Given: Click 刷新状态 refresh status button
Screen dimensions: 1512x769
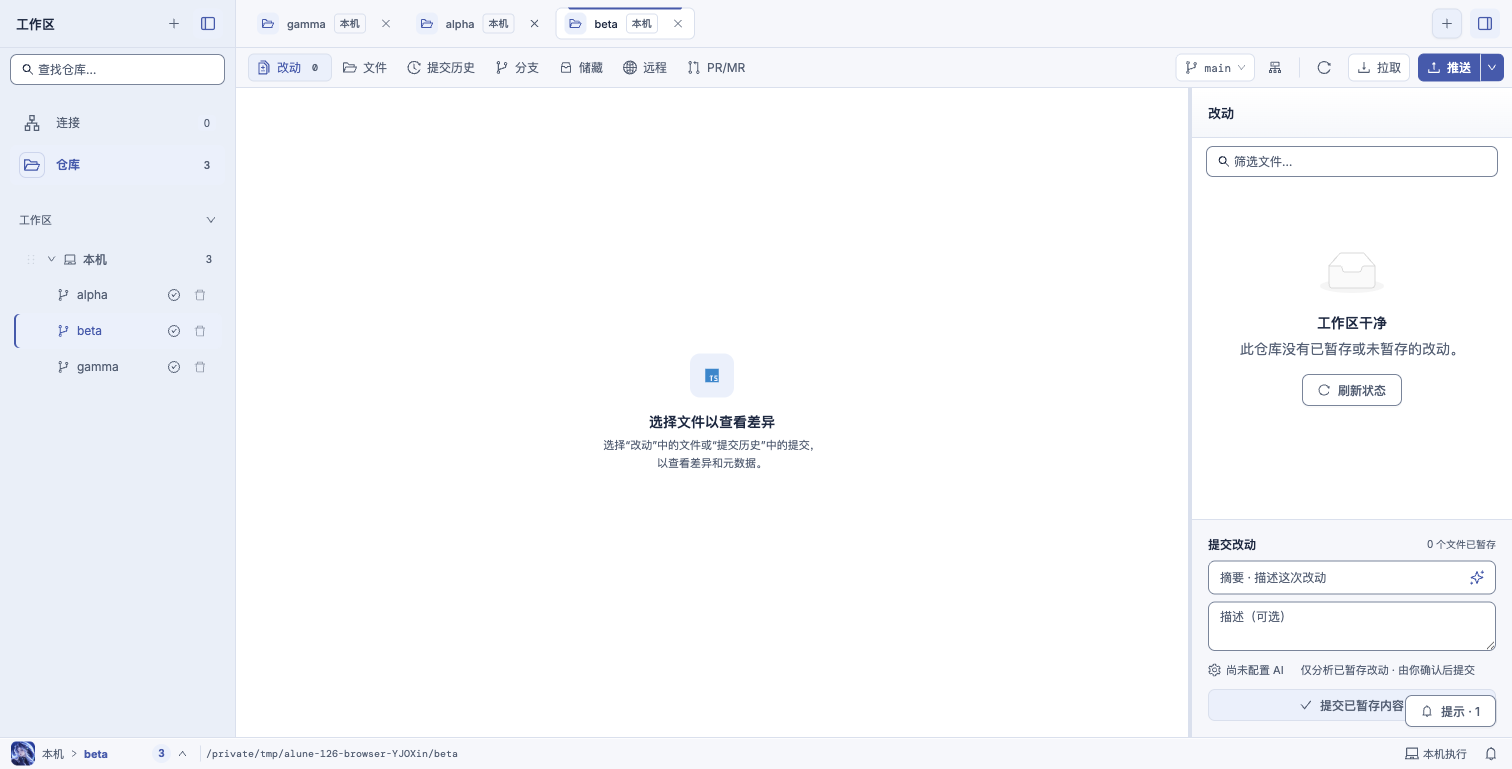Looking at the screenshot, I should [x=1352, y=390].
